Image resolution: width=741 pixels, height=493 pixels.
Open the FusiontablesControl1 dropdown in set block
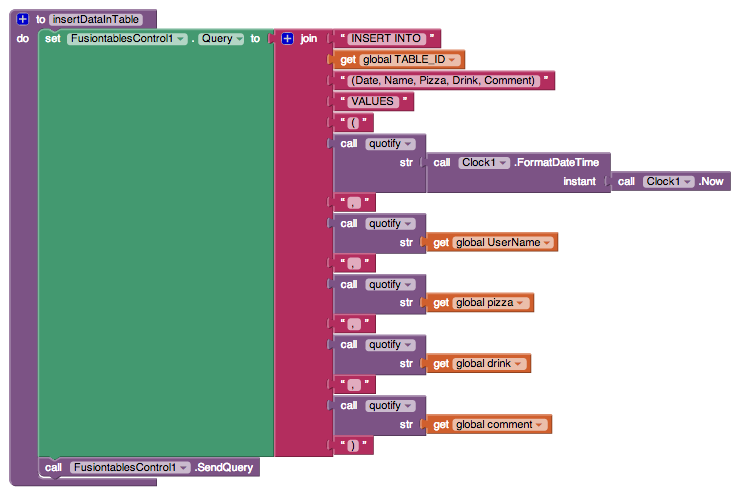click(127, 38)
